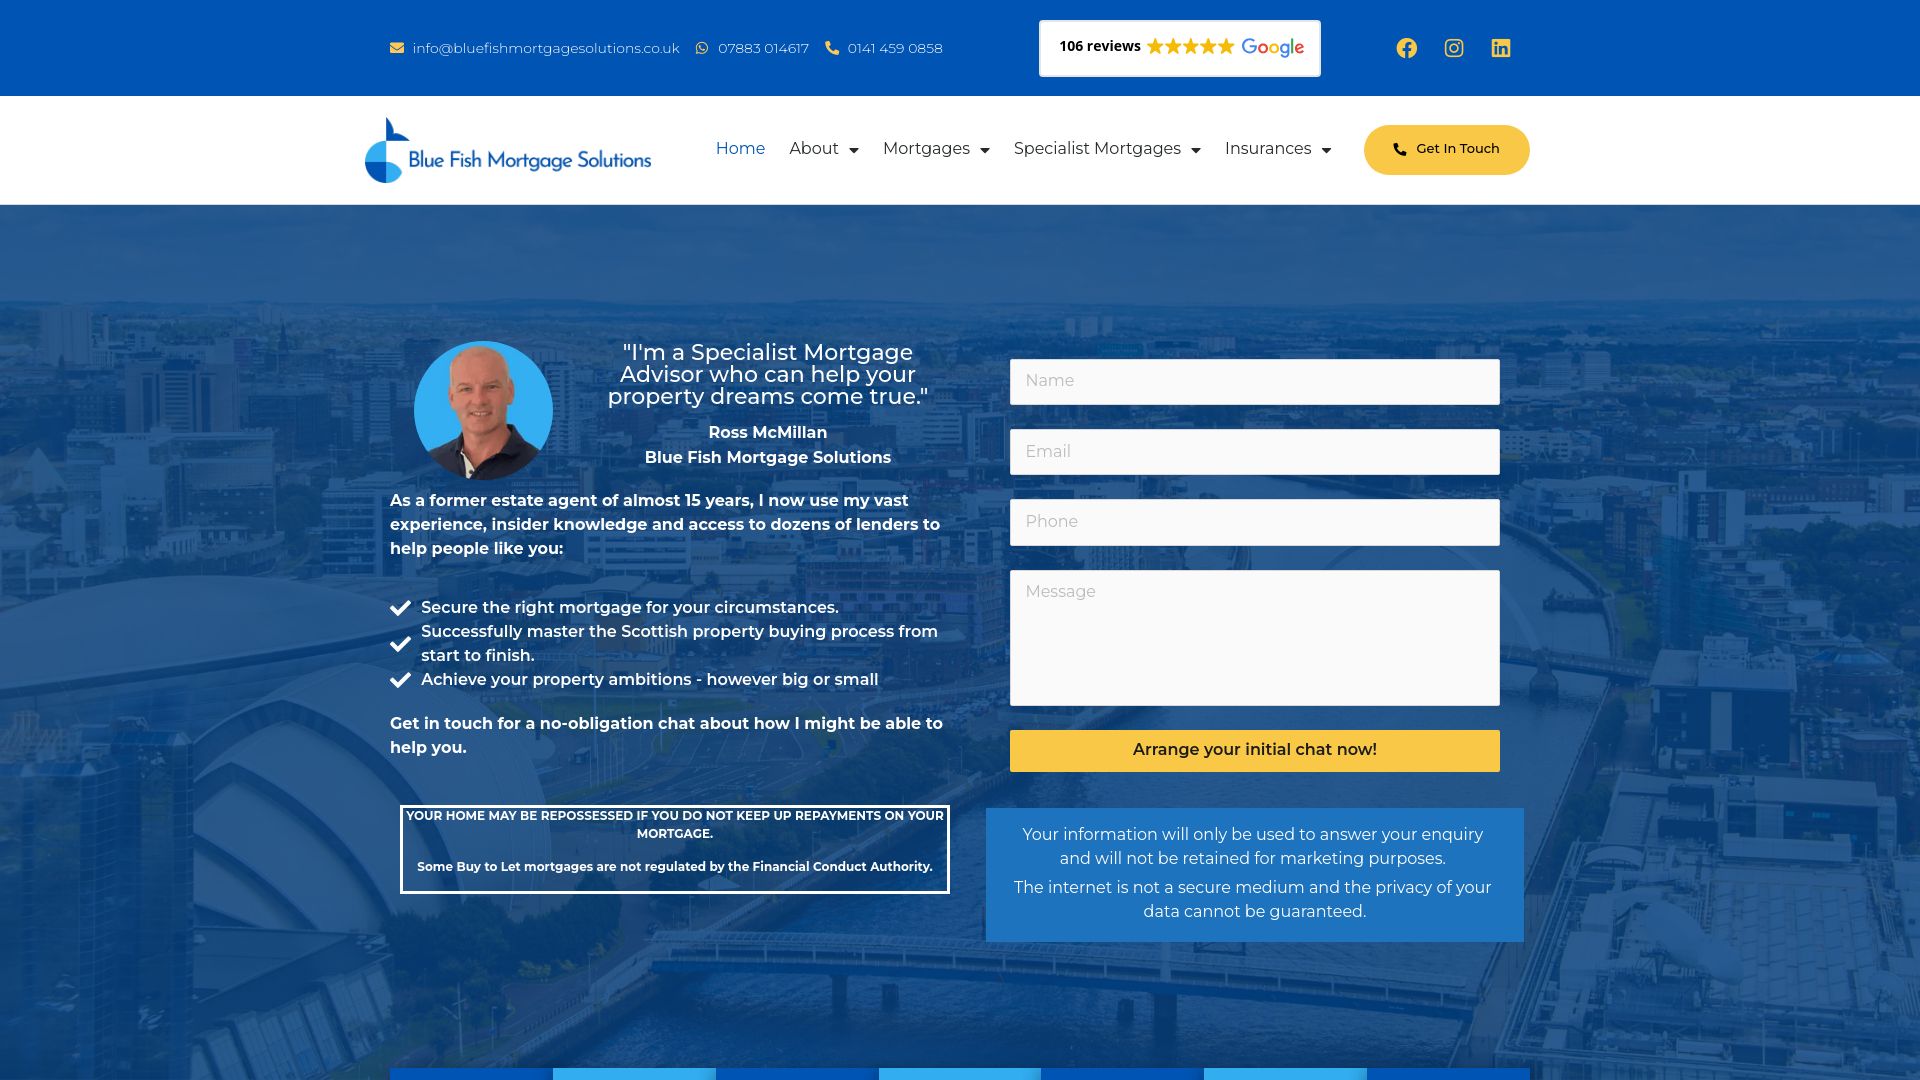This screenshot has height=1080, width=1920.
Task: Click the WhatsApp phone icon
Action: (x=702, y=47)
